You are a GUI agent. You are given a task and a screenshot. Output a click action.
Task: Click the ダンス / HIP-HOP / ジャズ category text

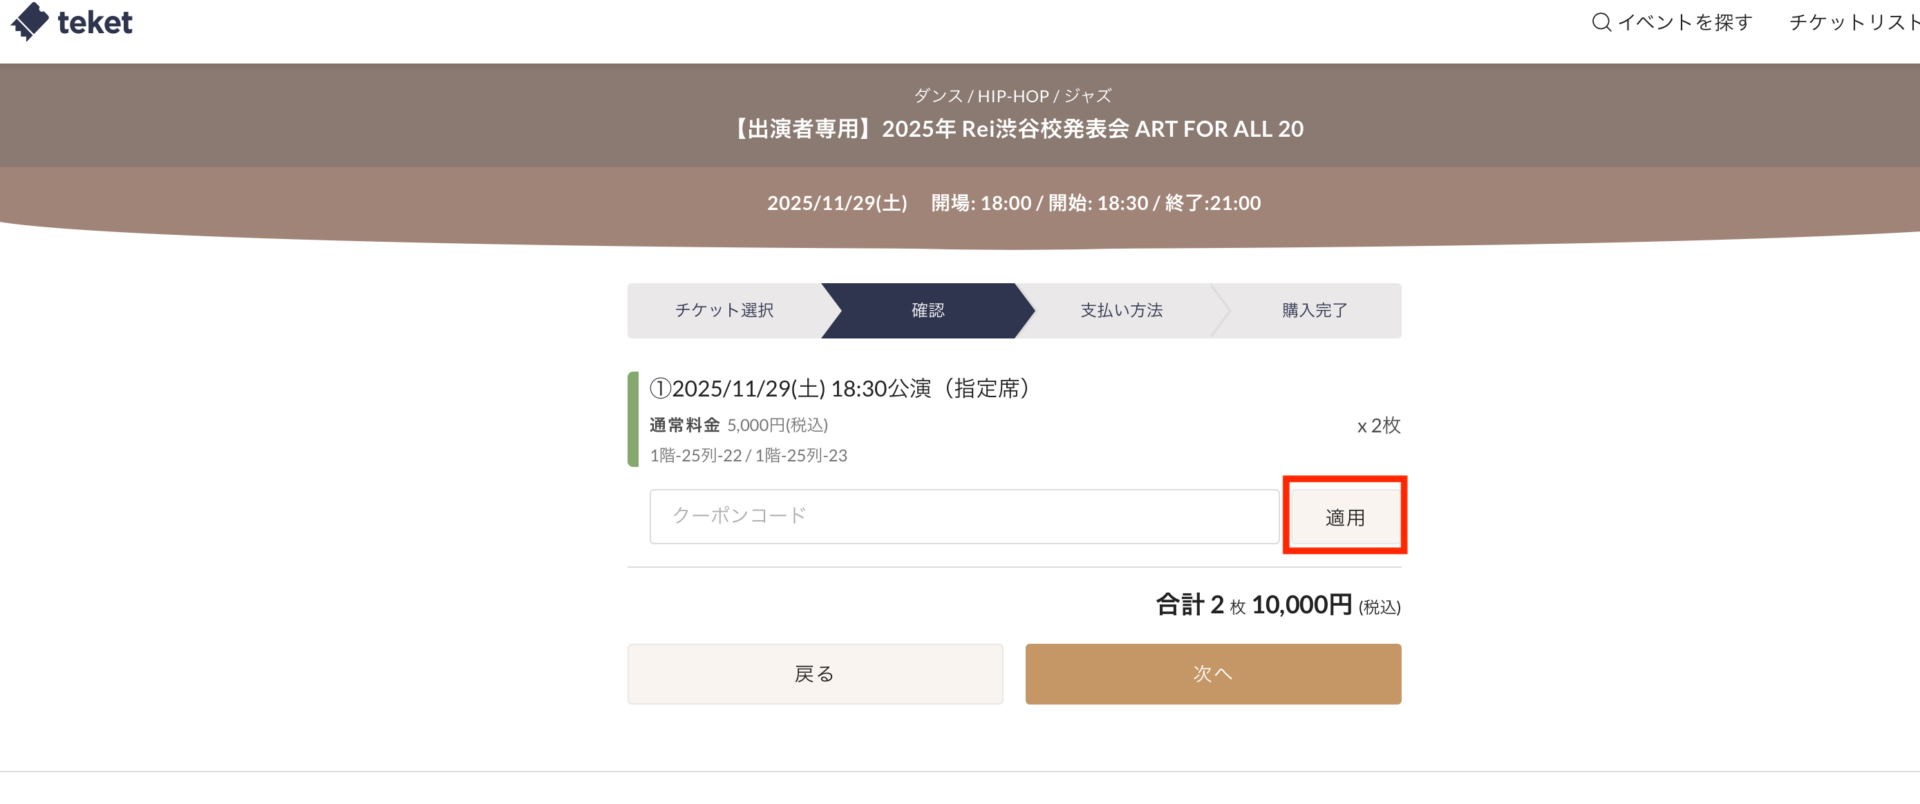point(1012,96)
